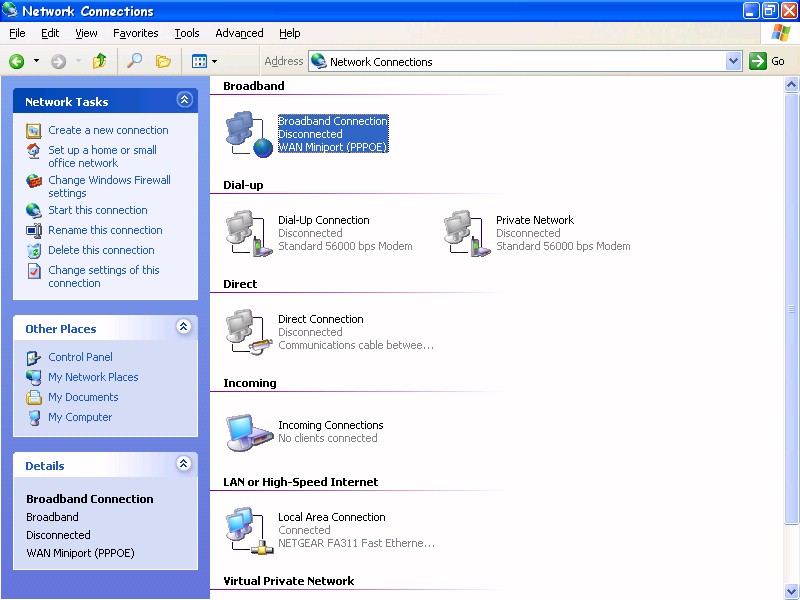This screenshot has width=800, height=600.
Task: Click the vertical scrollbar thumb
Action: (x=791, y=309)
